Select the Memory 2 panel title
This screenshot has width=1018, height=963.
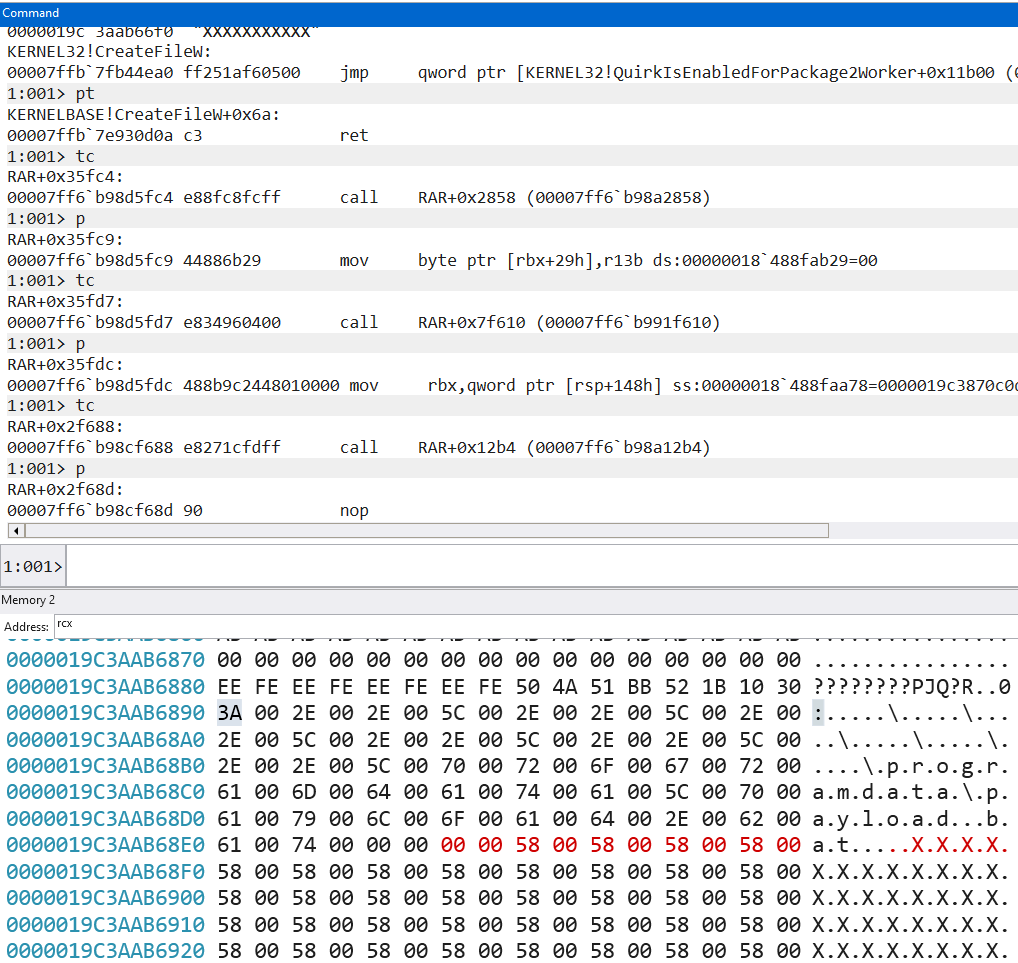click(x=28, y=599)
